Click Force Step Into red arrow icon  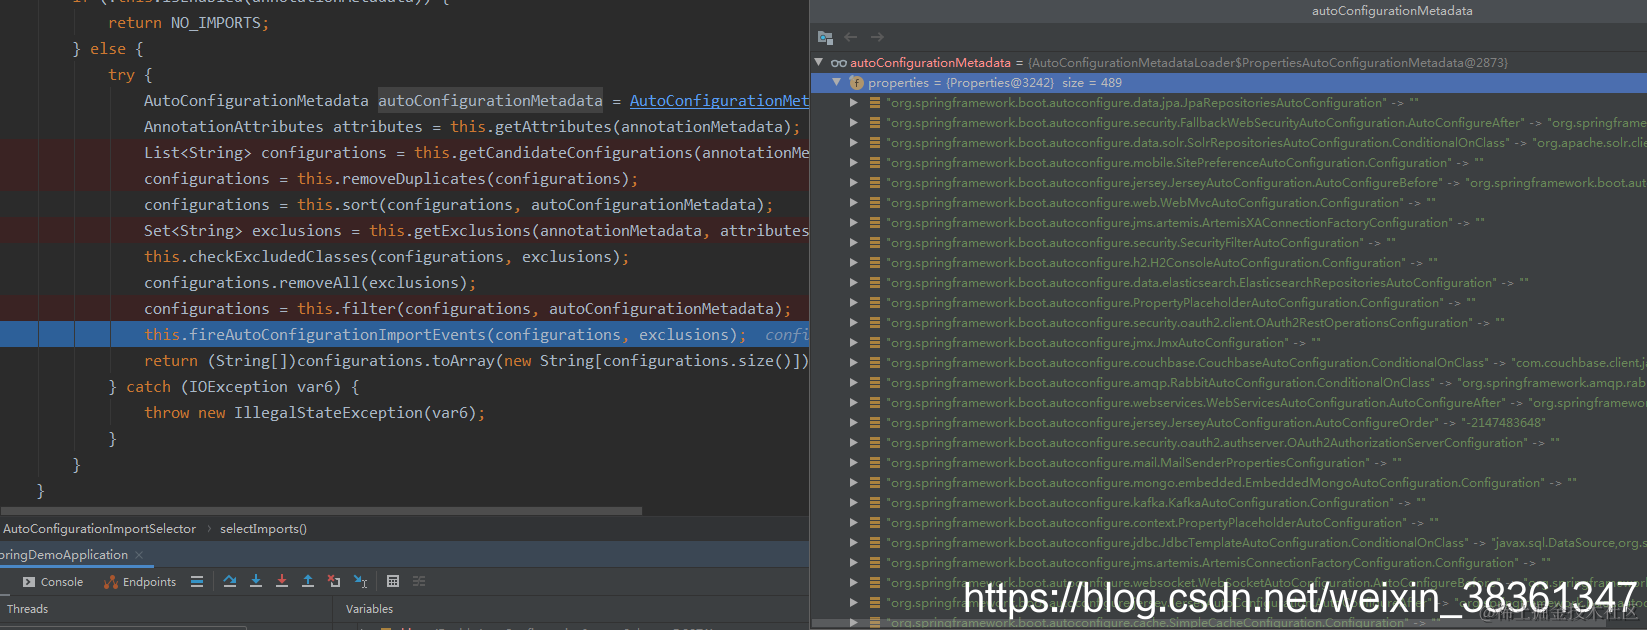(x=282, y=581)
